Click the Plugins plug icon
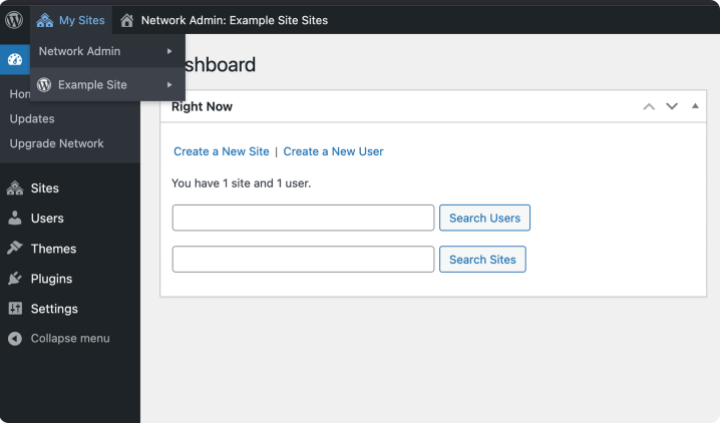 coord(15,279)
